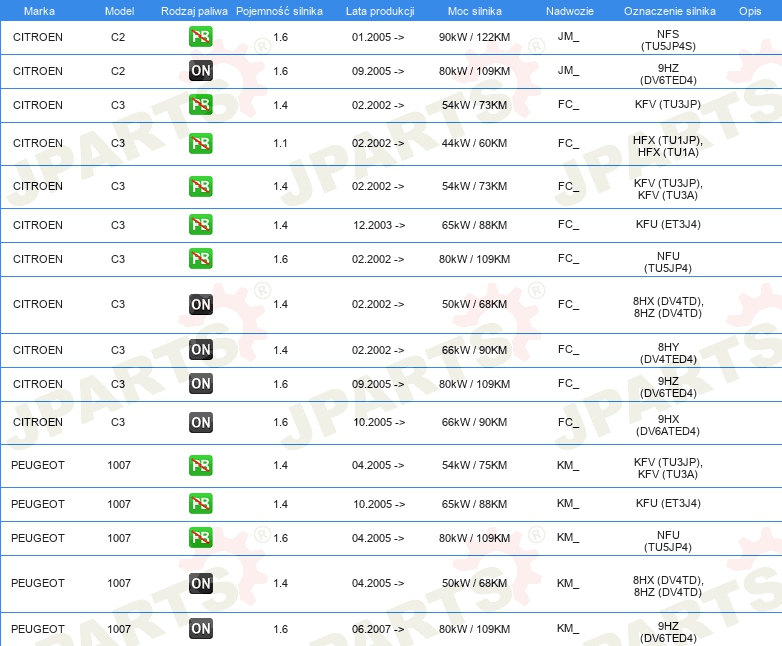Select capacity 1.1 cell
782x646 pixels.
(280, 143)
